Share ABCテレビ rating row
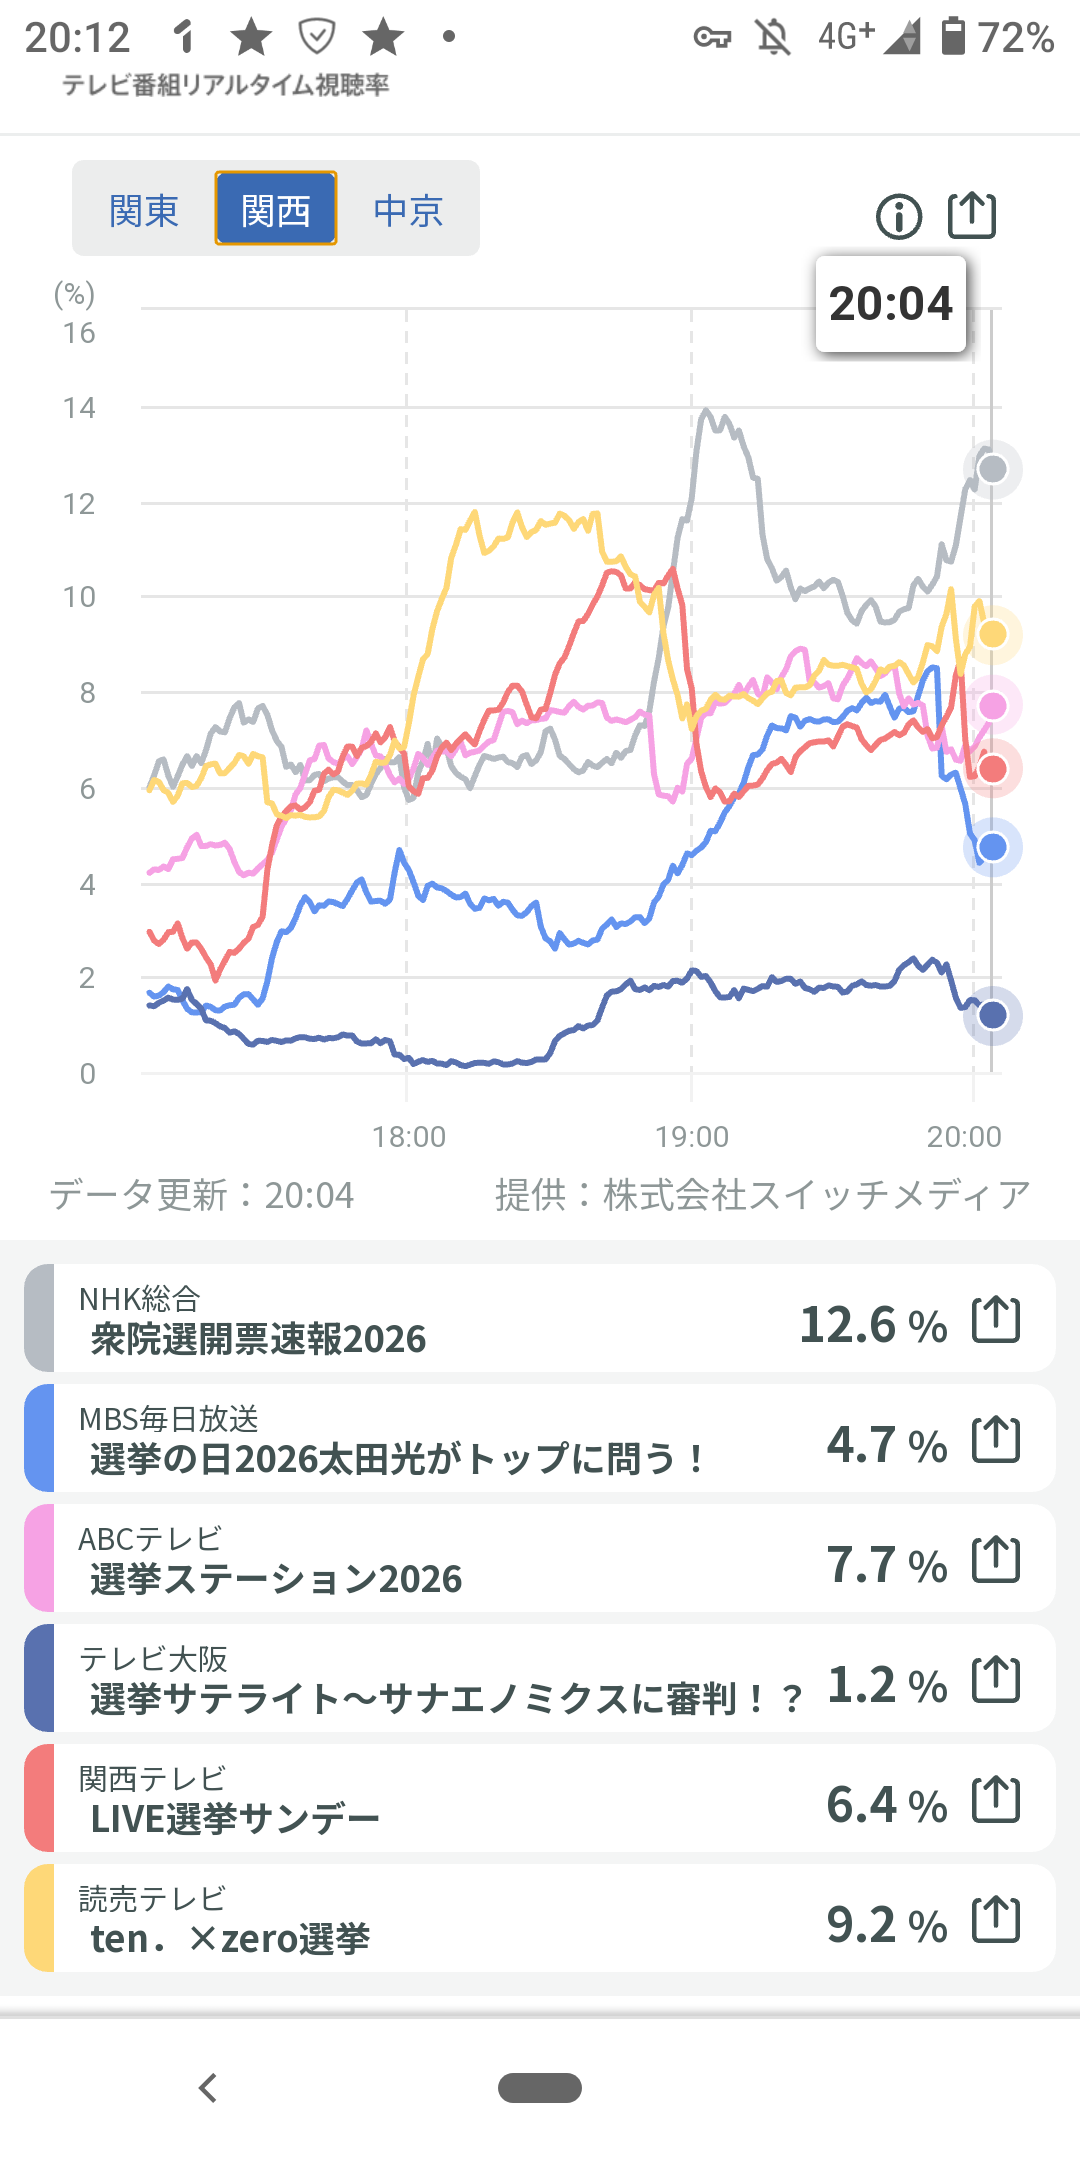1080x2160 pixels. (x=996, y=1560)
